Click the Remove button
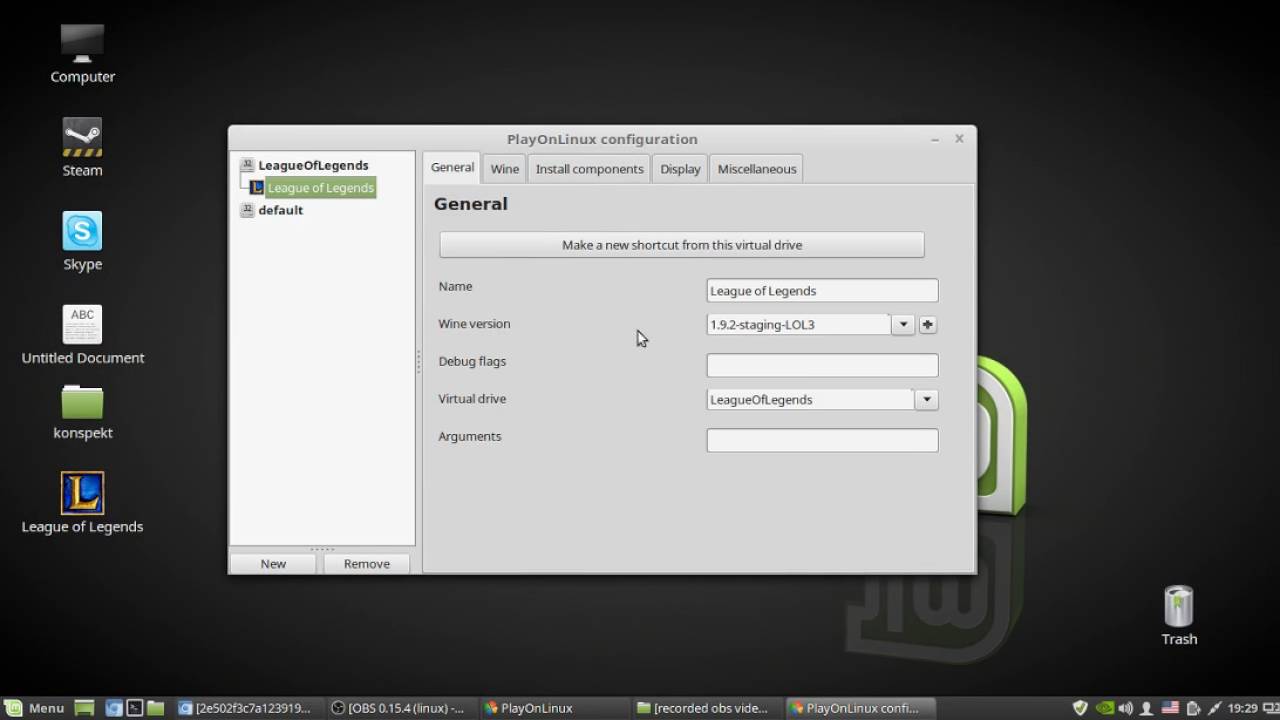This screenshot has height=720, width=1280. click(x=367, y=564)
